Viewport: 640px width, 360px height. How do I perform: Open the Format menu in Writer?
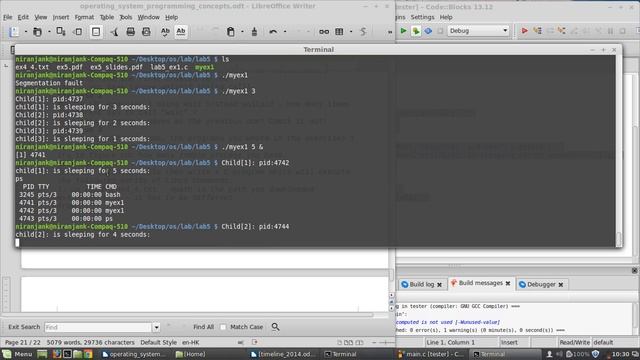84,17
